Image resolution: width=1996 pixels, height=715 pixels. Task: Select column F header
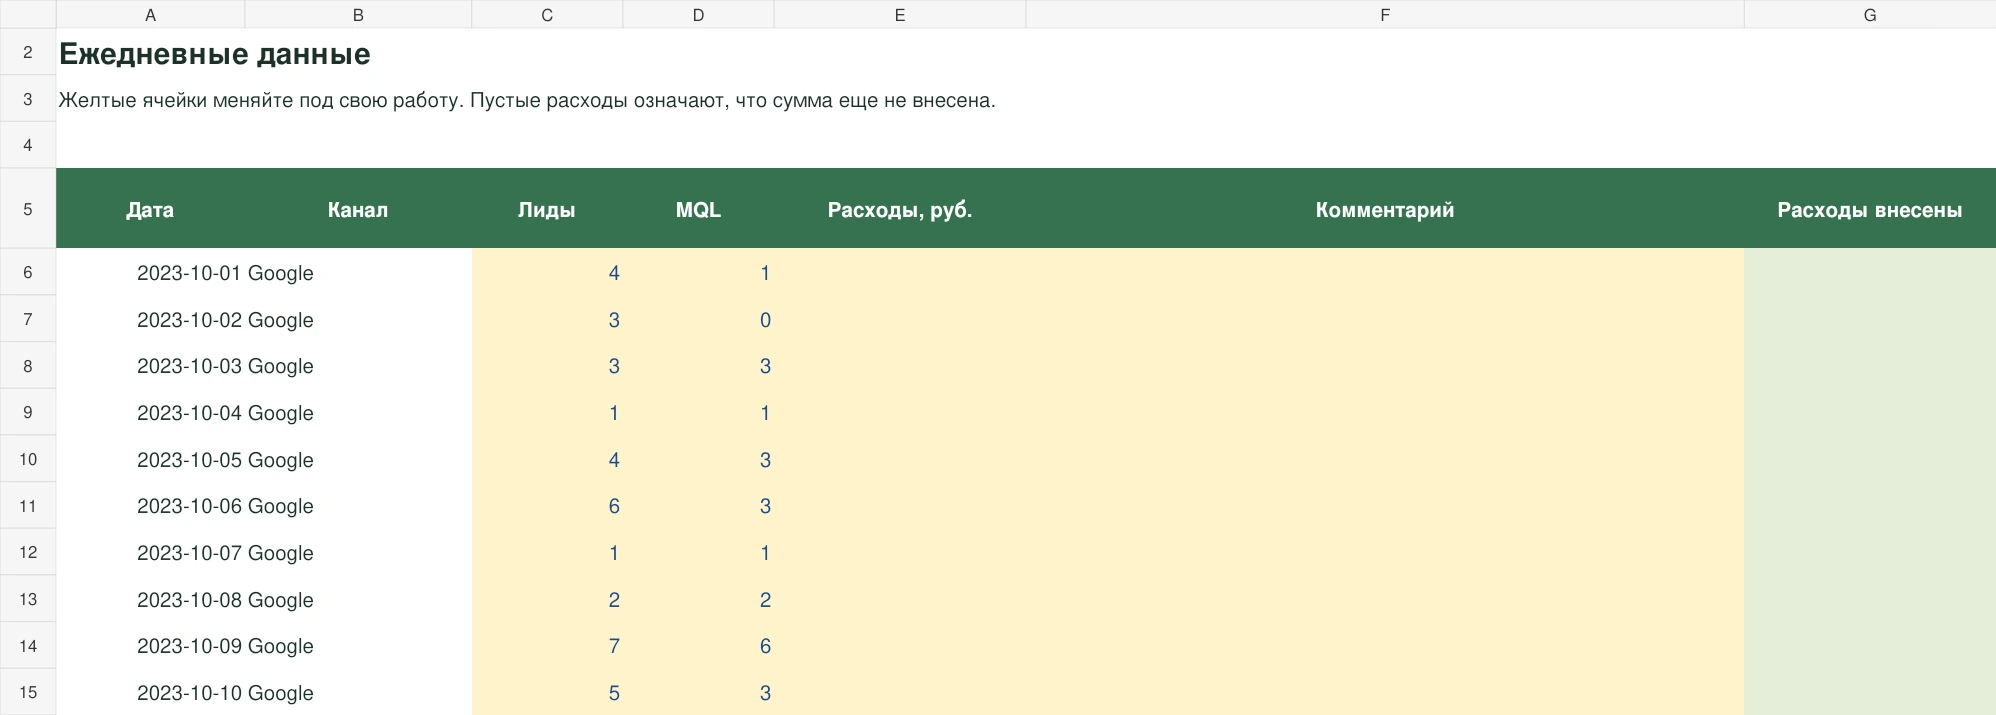(x=1384, y=14)
